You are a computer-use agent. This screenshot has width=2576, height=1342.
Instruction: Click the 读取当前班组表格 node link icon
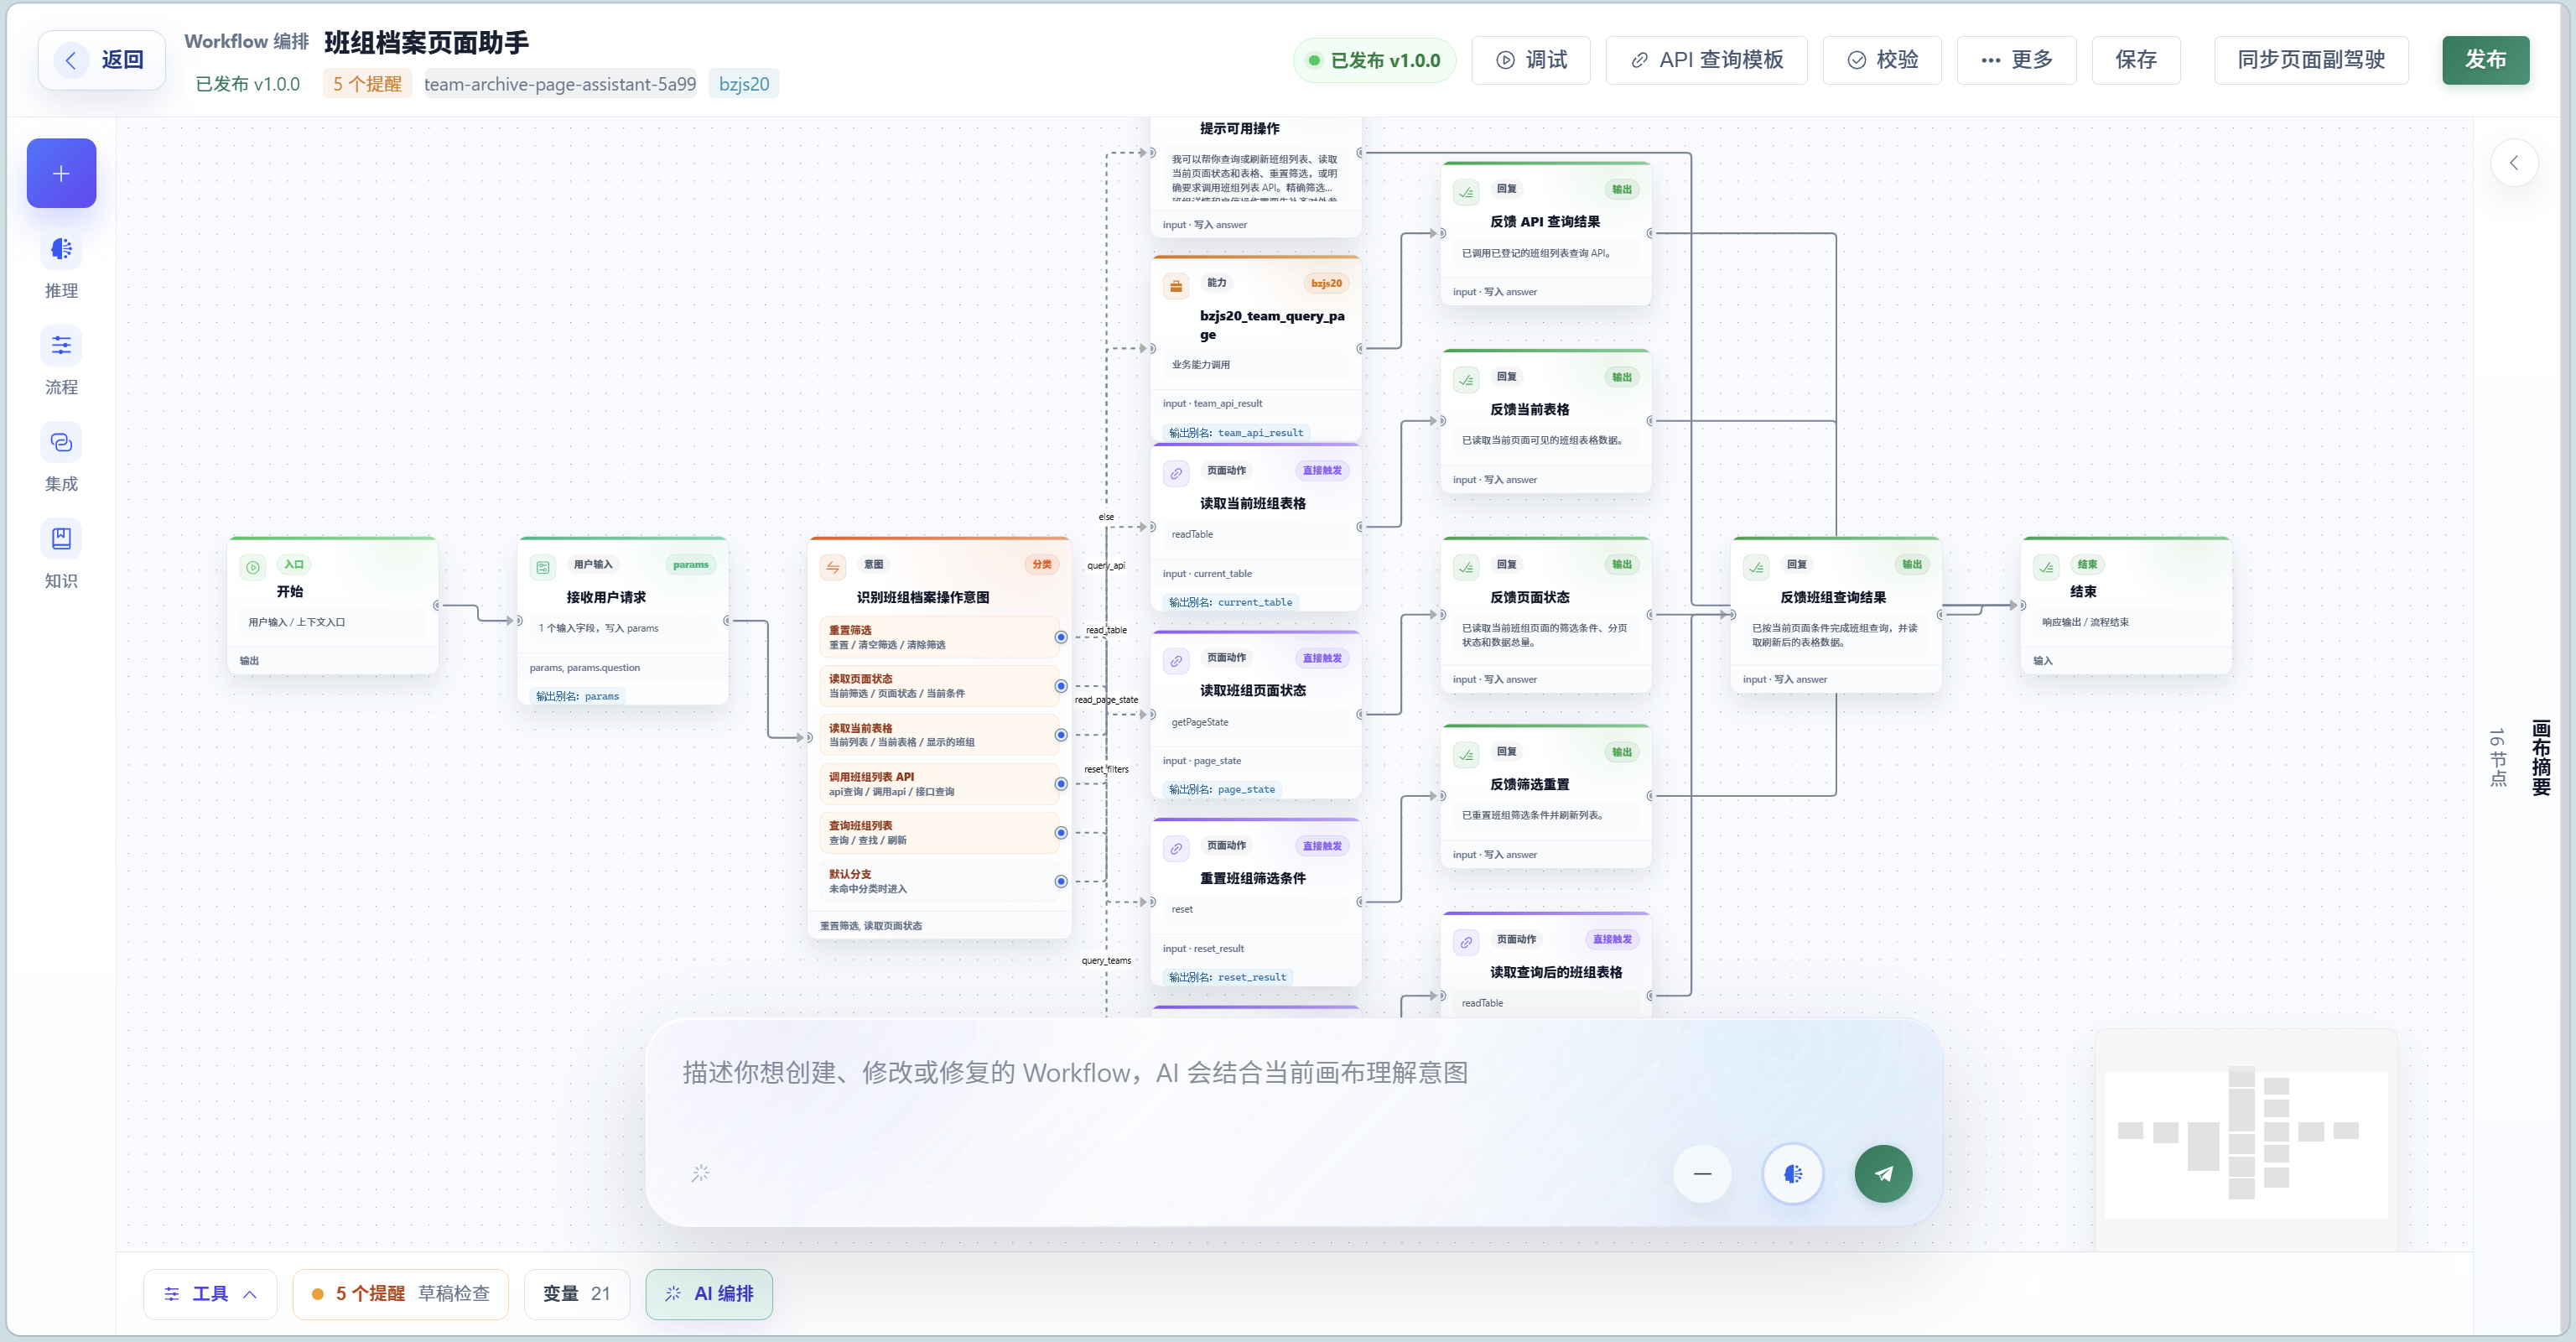(x=1176, y=474)
